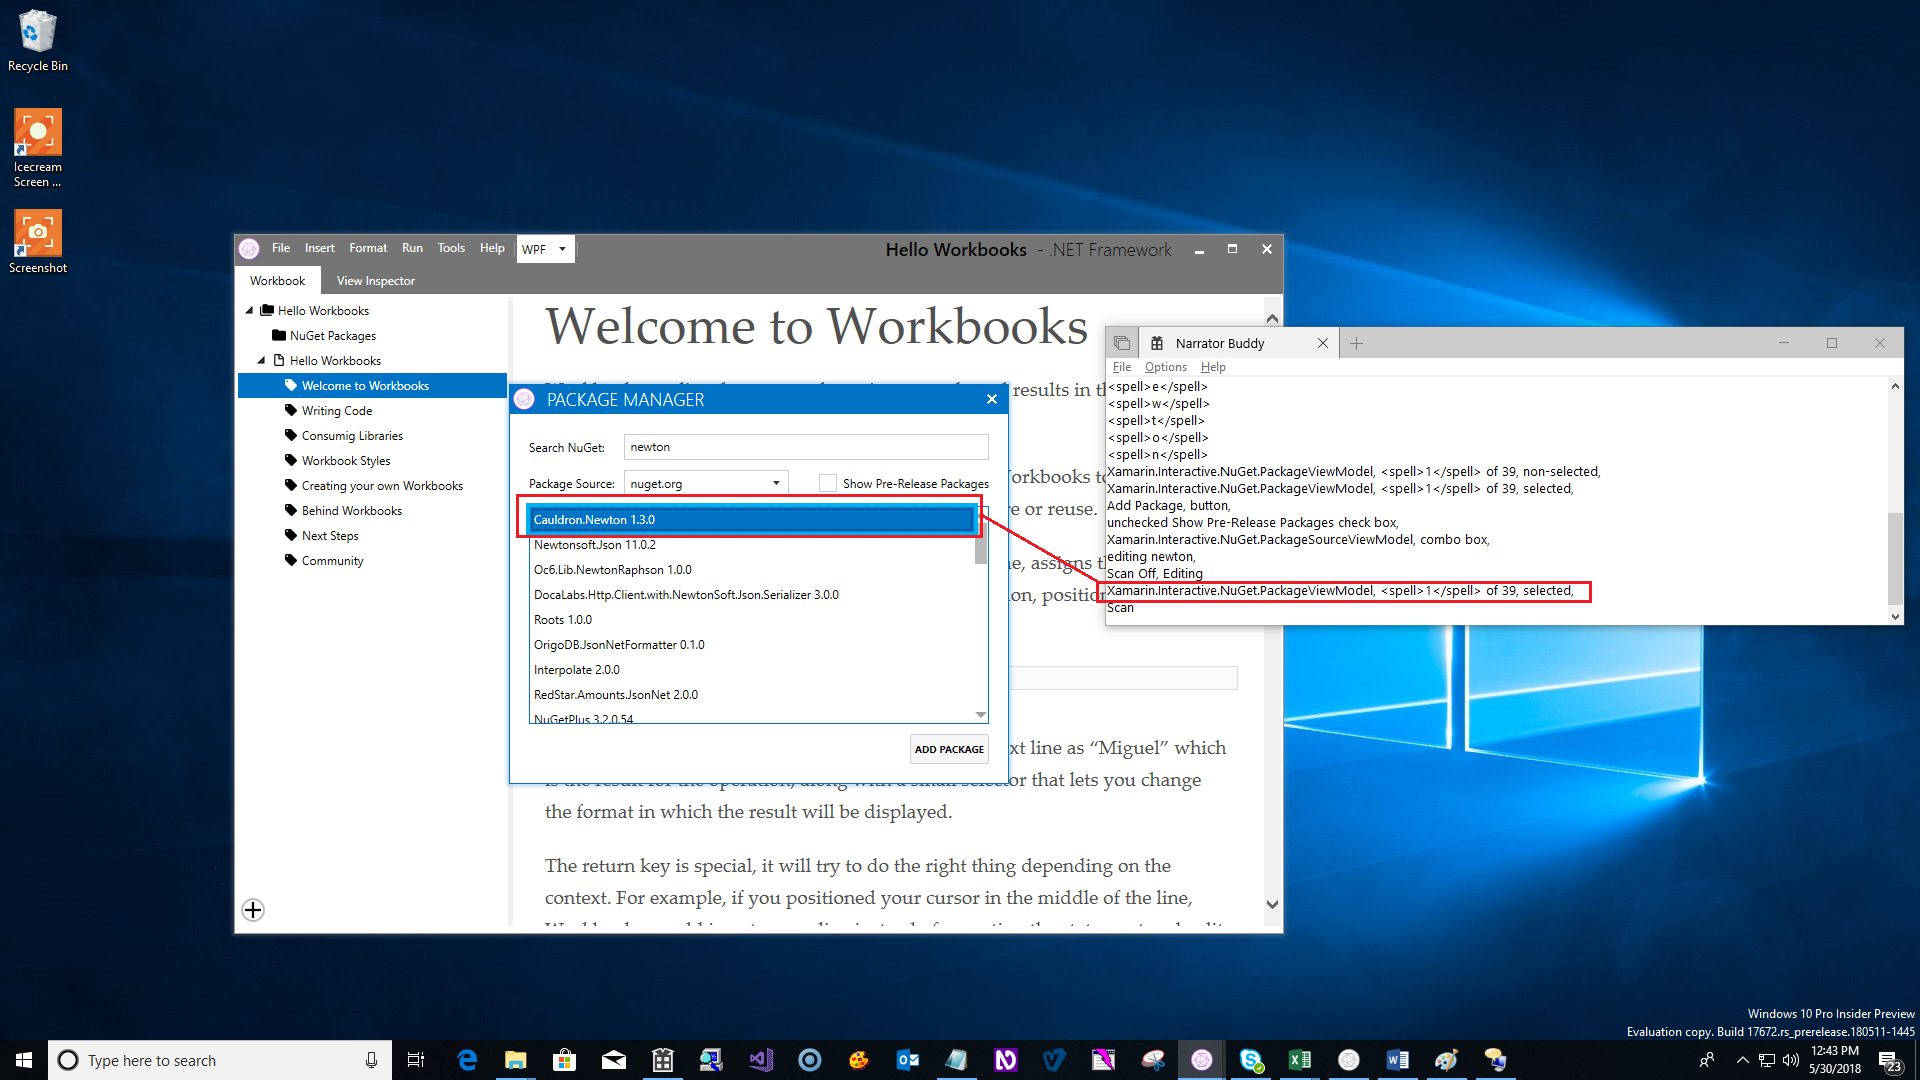Open Microsoft Word from the taskbar
Screen dimensions: 1920x1080
1397,1059
